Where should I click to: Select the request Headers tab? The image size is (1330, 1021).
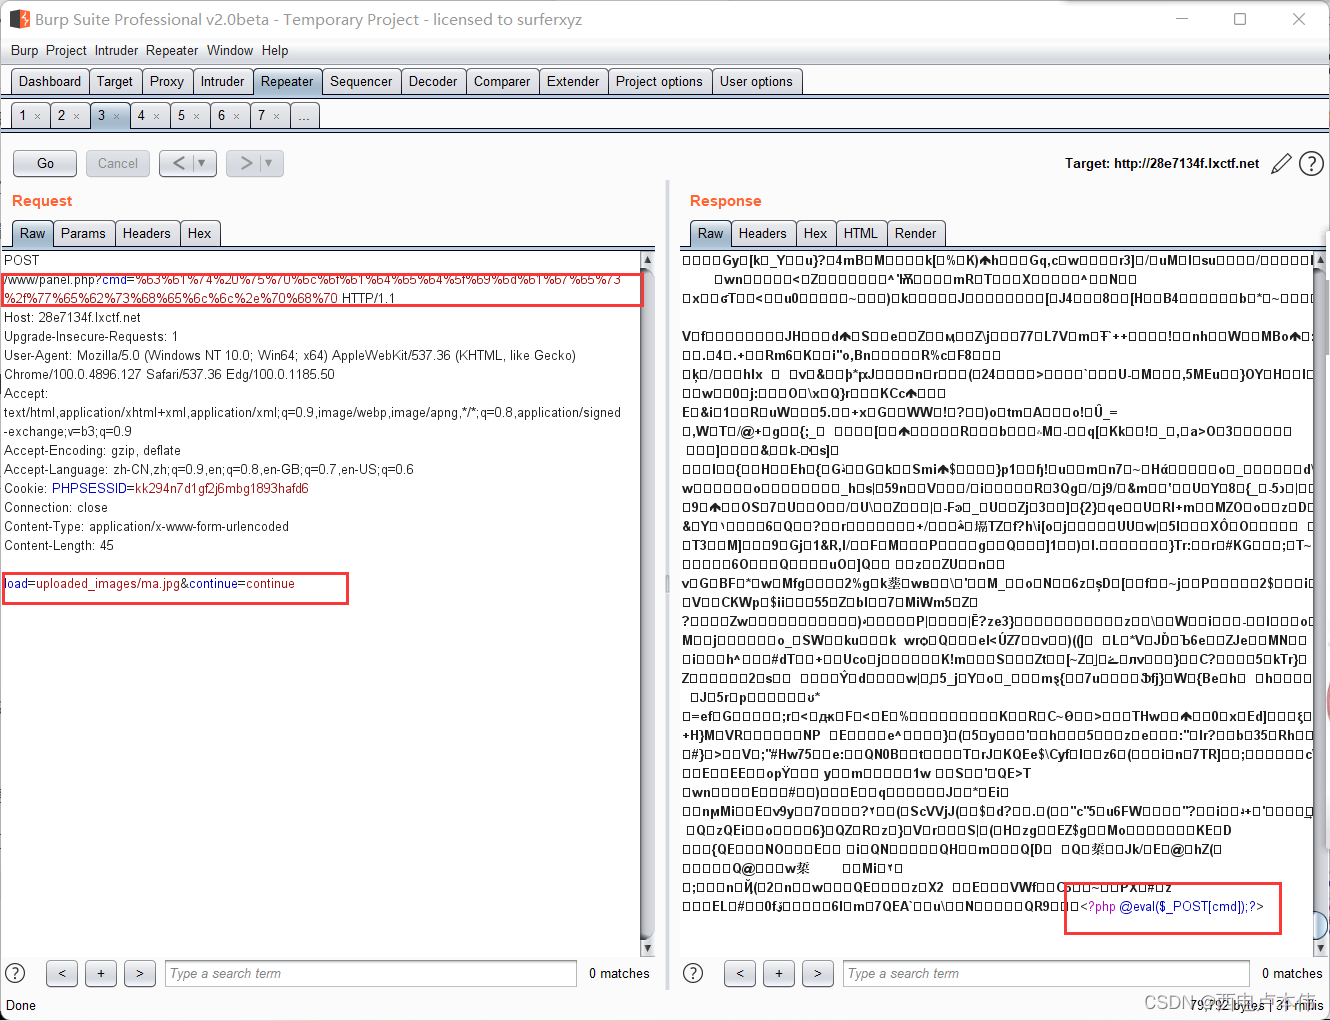[147, 233]
